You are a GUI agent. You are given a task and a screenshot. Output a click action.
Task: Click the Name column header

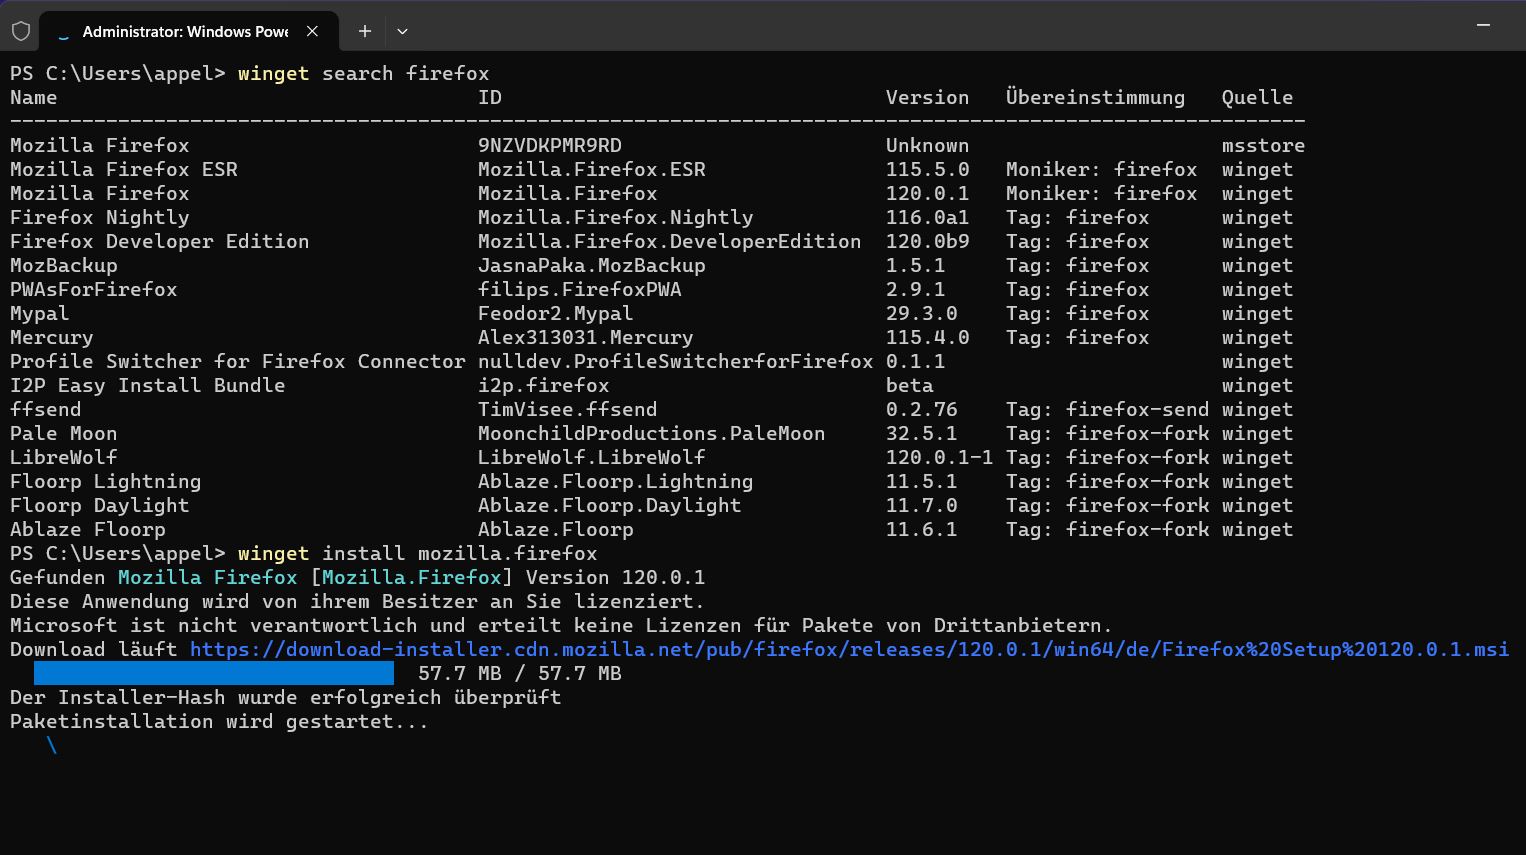point(34,97)
